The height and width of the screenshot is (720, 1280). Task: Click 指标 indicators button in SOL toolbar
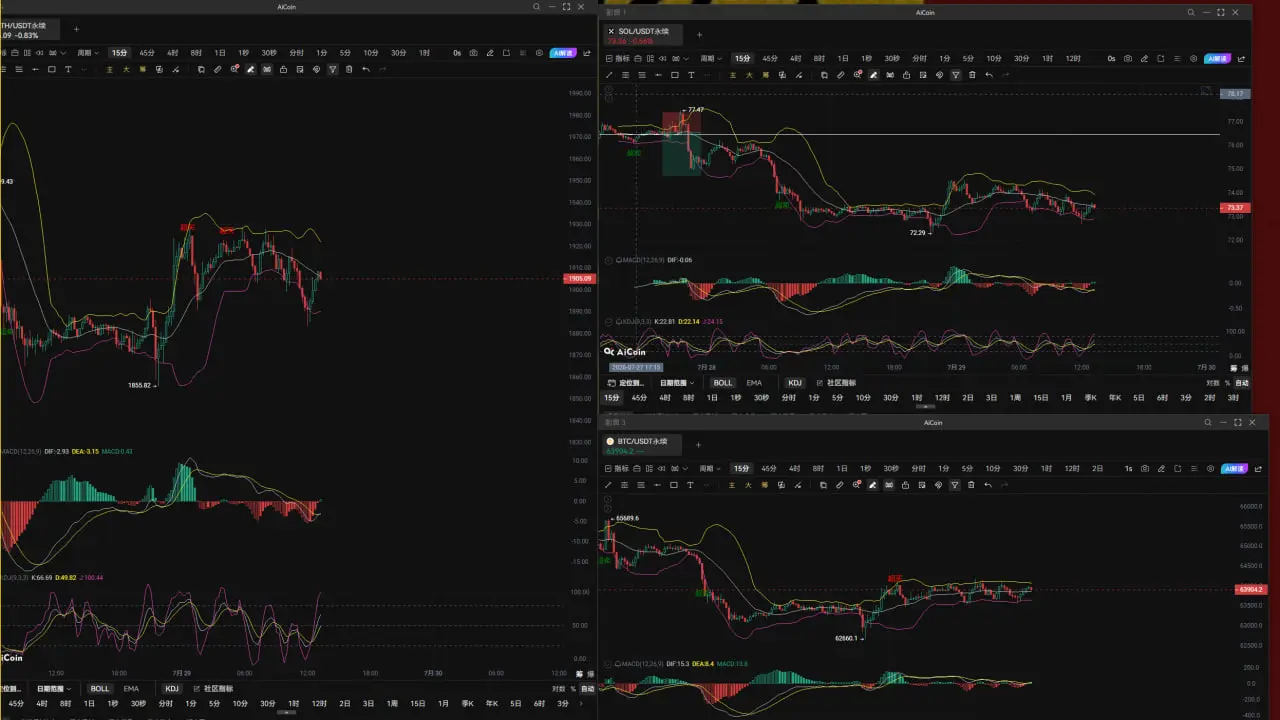pyautogui.click(x=618, y=58)
